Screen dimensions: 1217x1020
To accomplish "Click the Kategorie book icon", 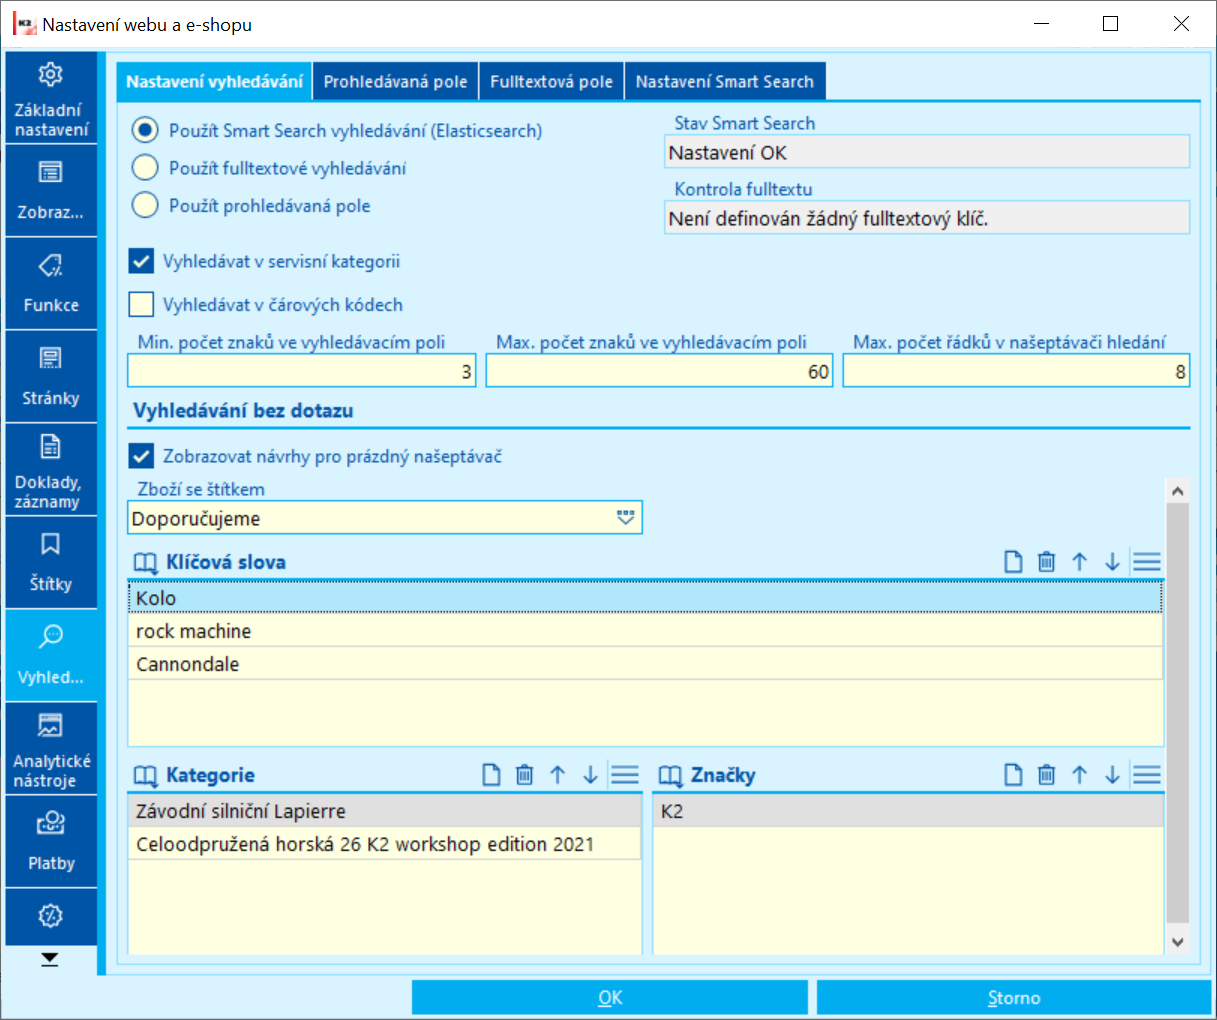I will point(146,776).
